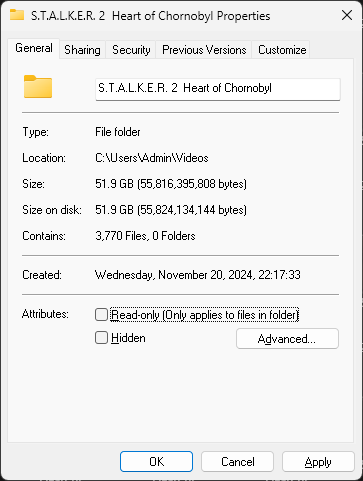The image size is (363, 481).
Task: Click the Created date text
Action: pos(198,275)
